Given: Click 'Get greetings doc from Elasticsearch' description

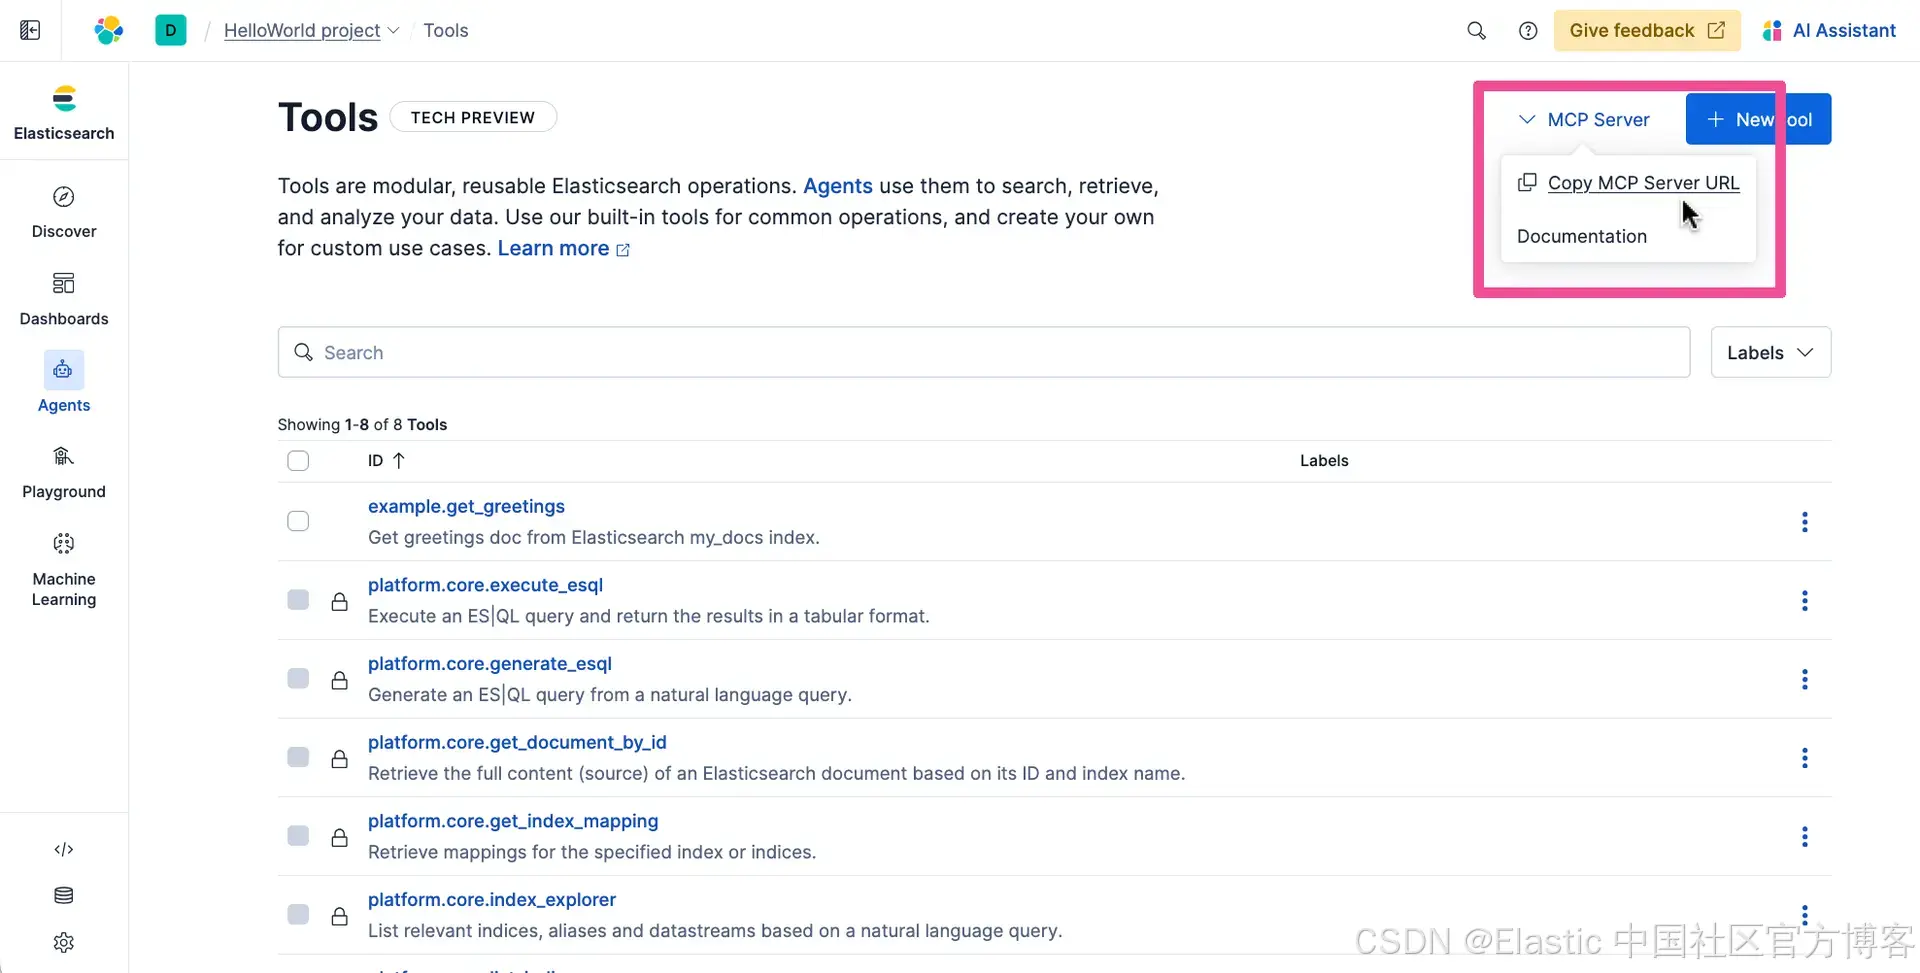Looking at the screenshot, I should point(593,537).
